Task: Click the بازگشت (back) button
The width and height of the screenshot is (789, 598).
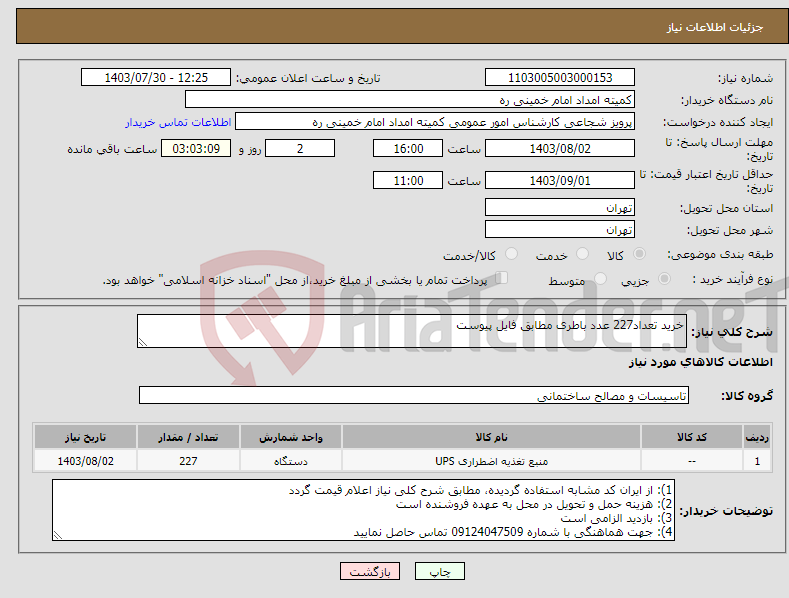Action: click(370, 571)
